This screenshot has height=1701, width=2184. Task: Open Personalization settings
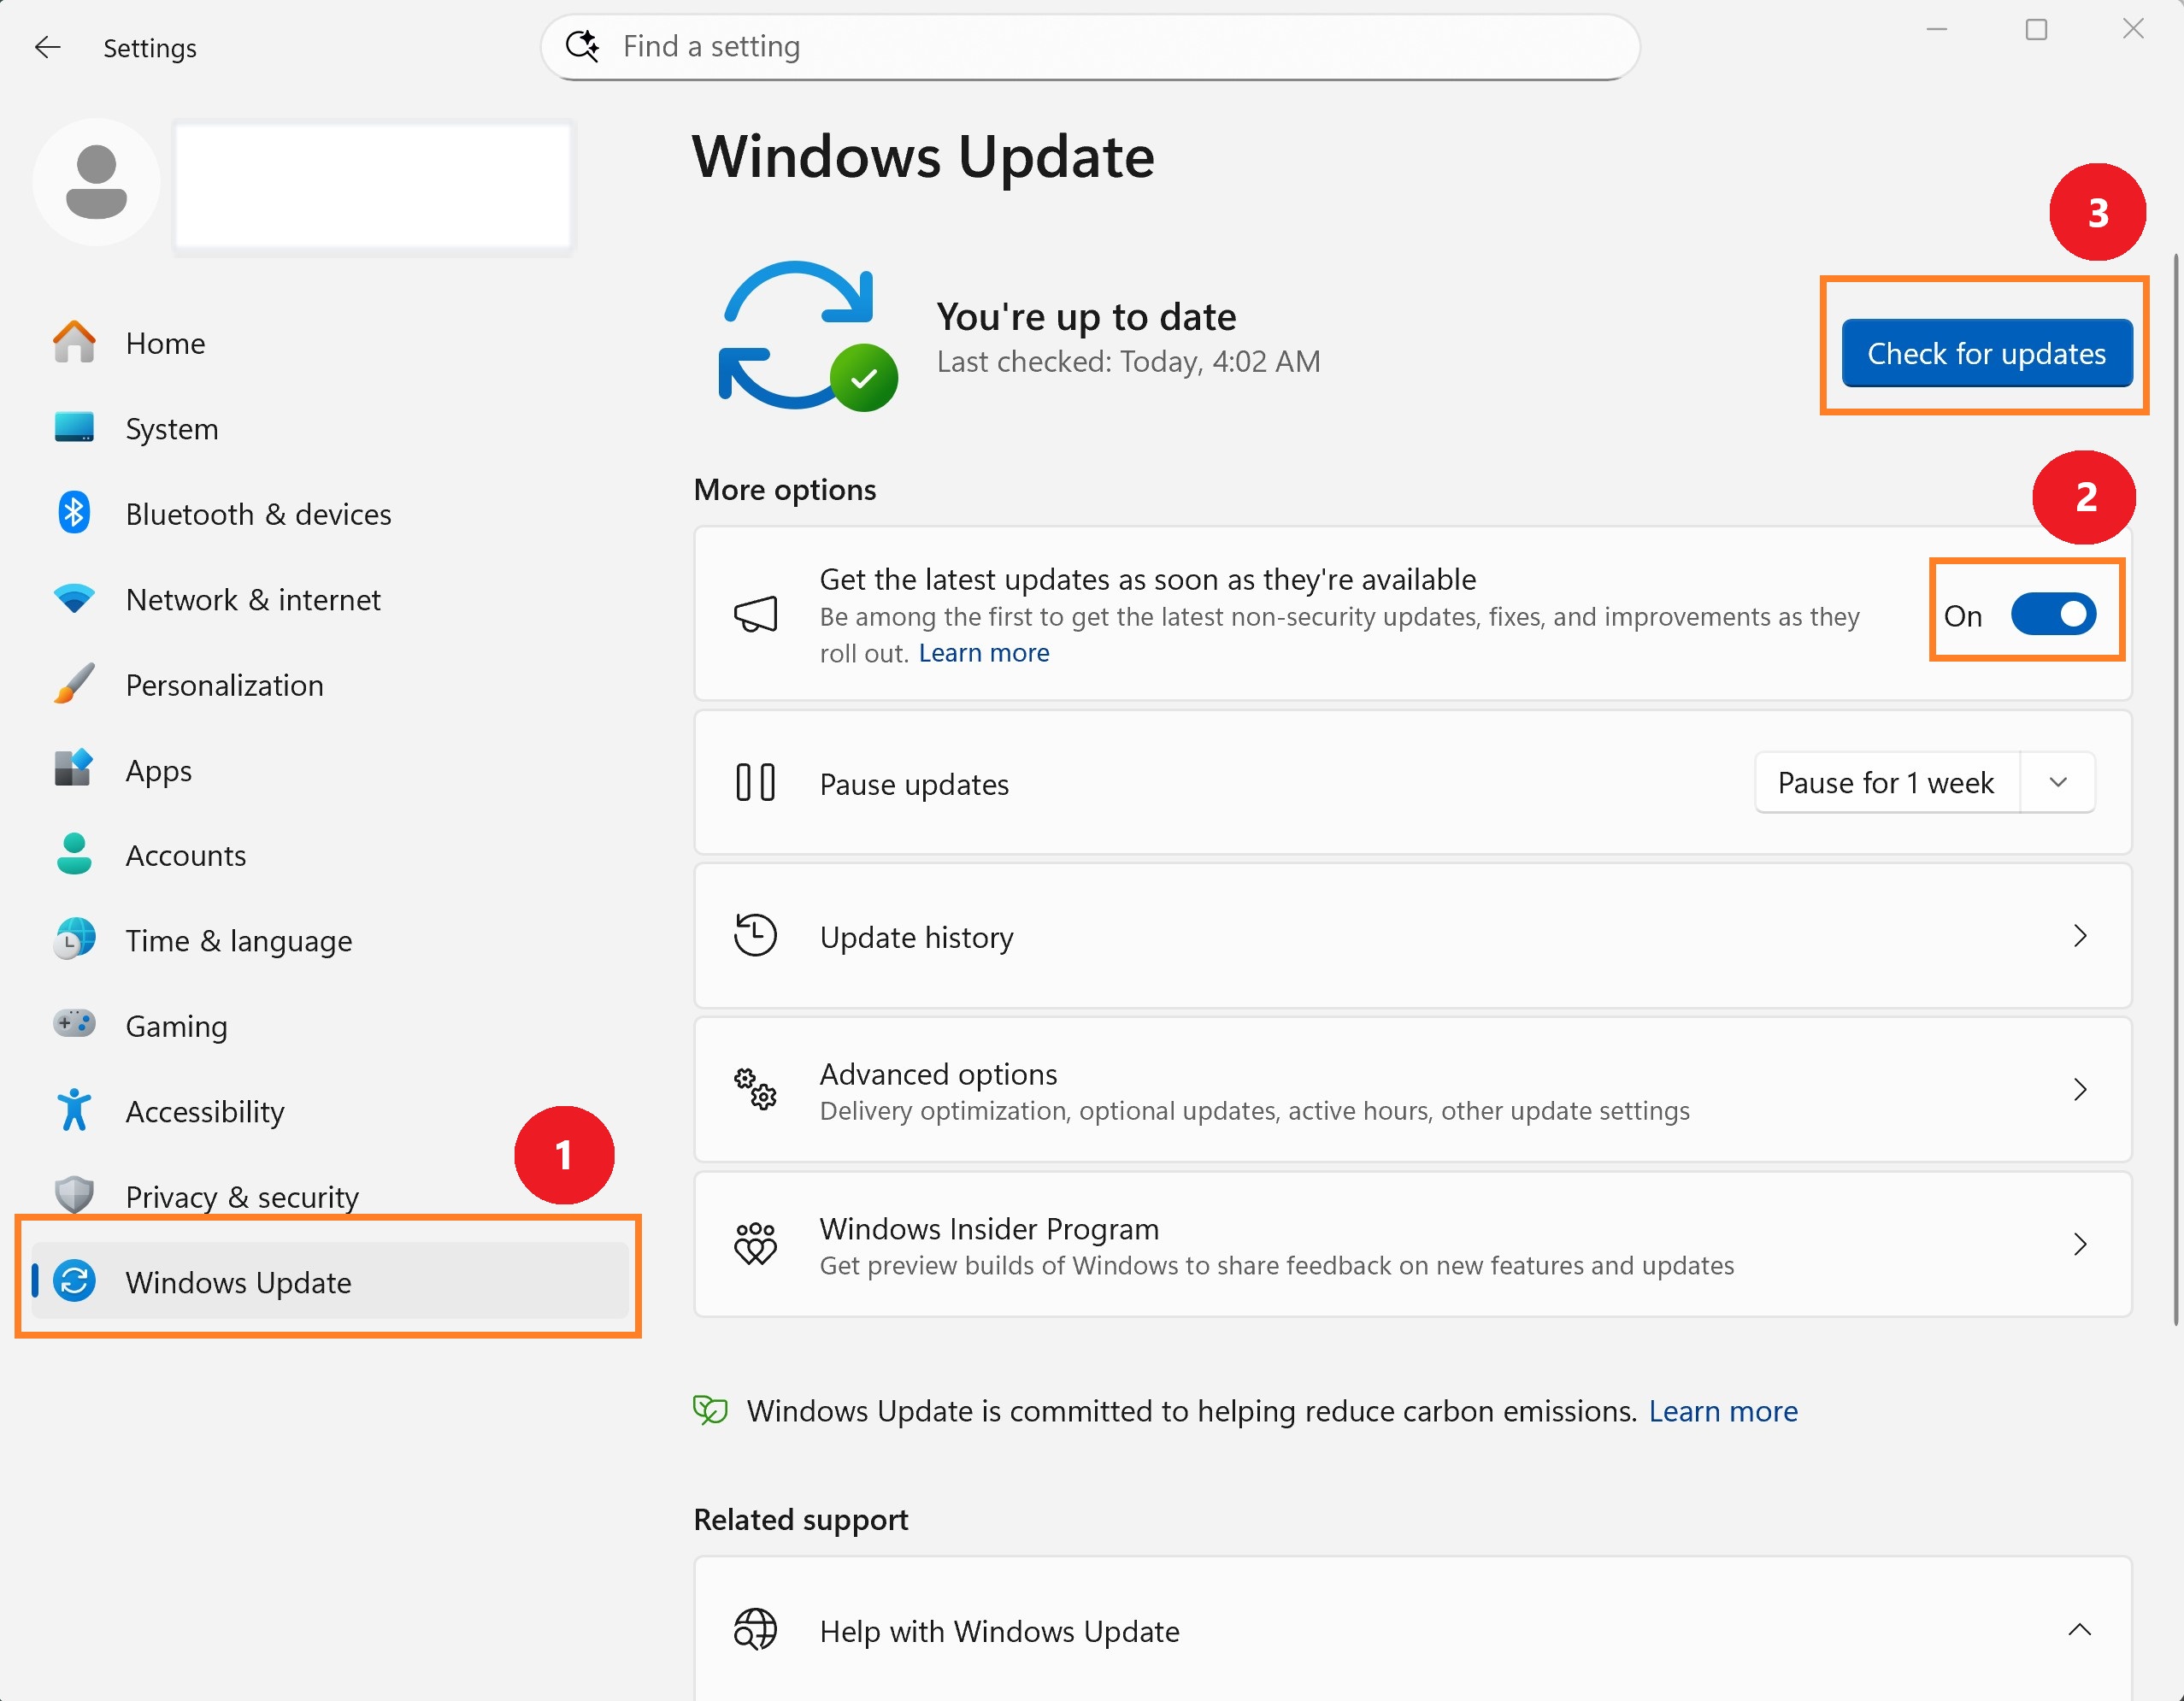coord(330,684)
